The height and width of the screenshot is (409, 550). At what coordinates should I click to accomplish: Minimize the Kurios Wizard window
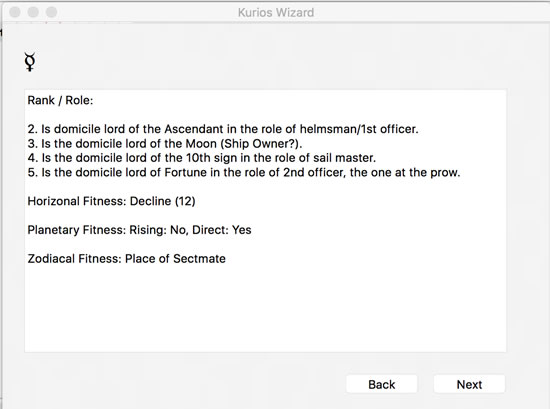33,12
